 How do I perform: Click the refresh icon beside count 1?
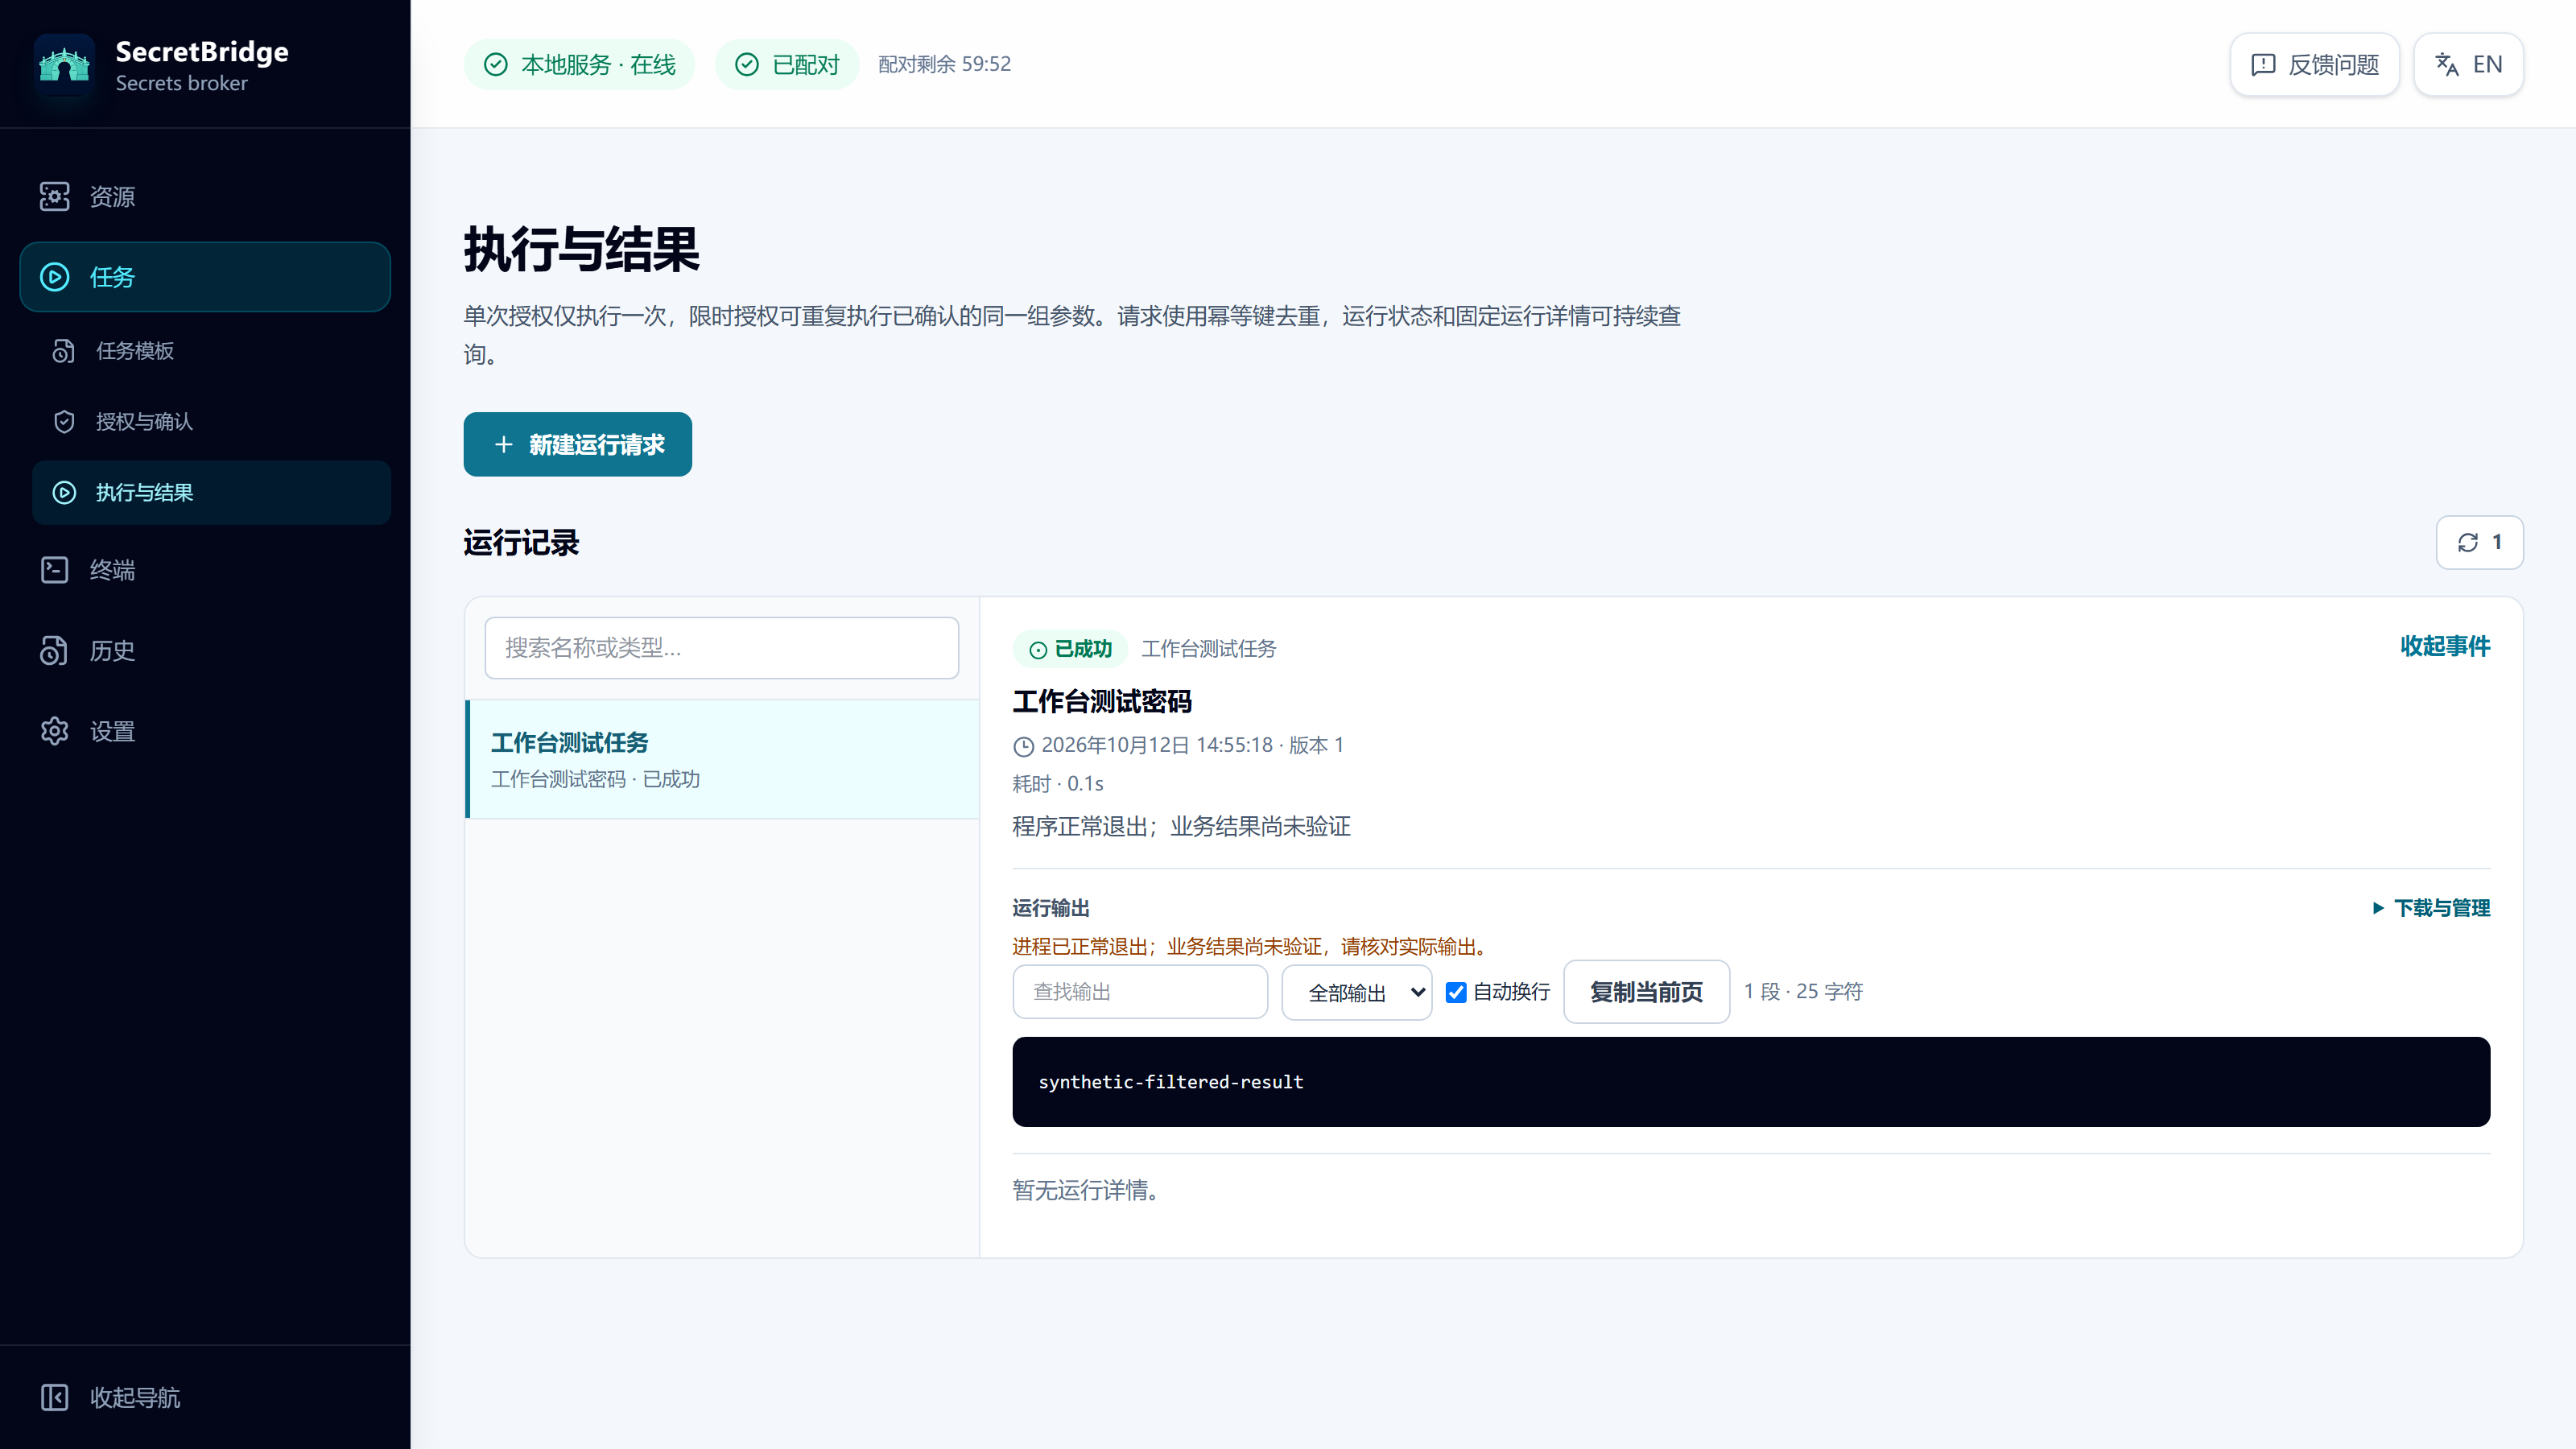point(2468,543)
